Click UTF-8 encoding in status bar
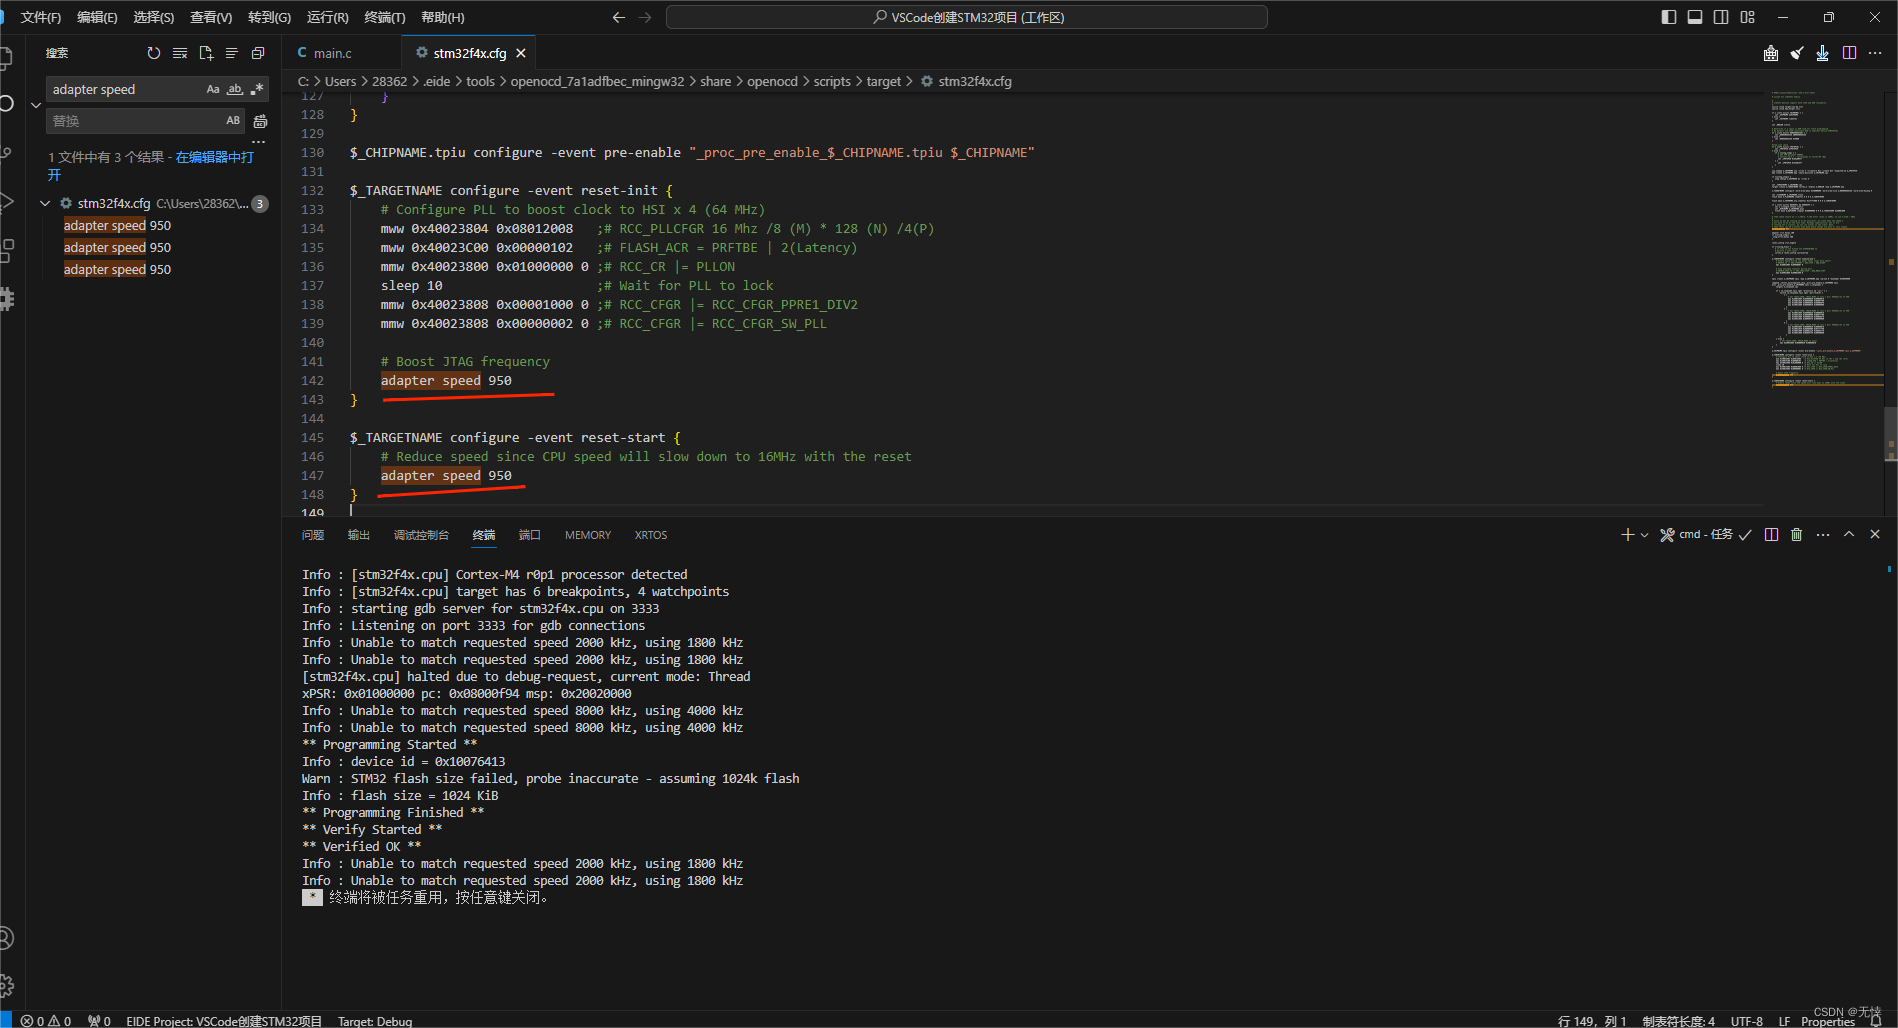The width and height of the screenshot is (1898, 1028). coord(1747,1021)
